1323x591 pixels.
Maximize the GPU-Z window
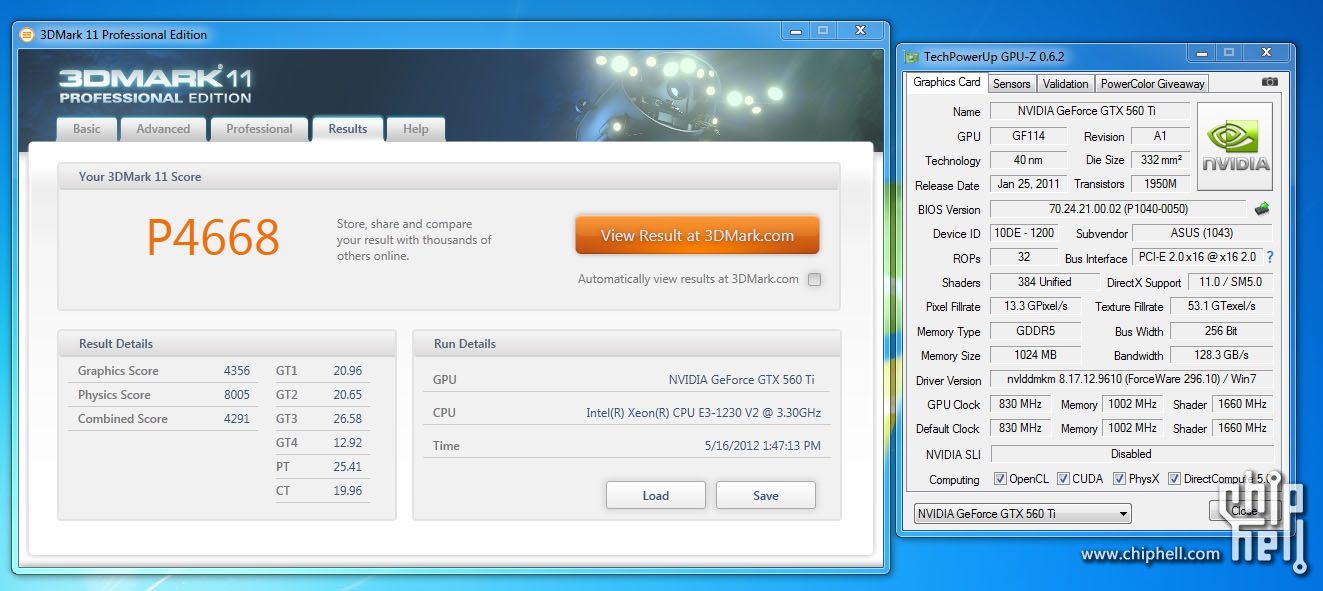pyautogui.click(x=1229, y=53)
